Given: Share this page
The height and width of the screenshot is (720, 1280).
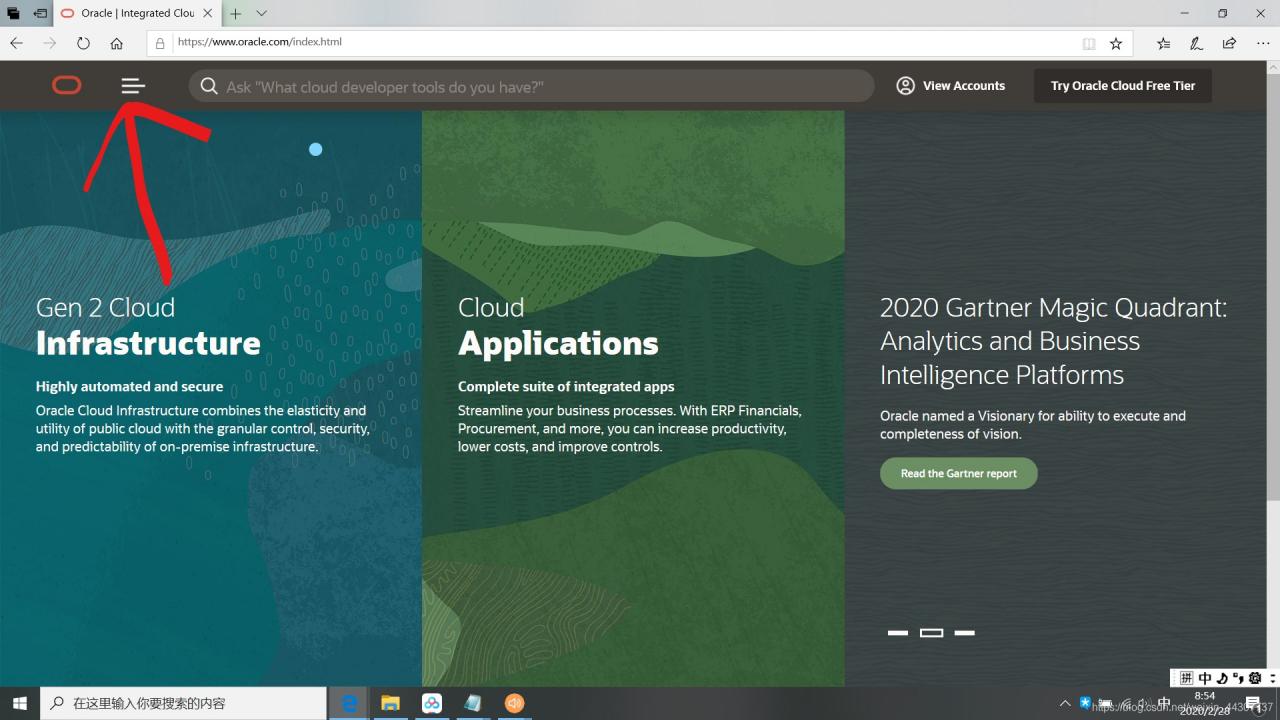Looking at the screenshot, I should (1229, 43).
